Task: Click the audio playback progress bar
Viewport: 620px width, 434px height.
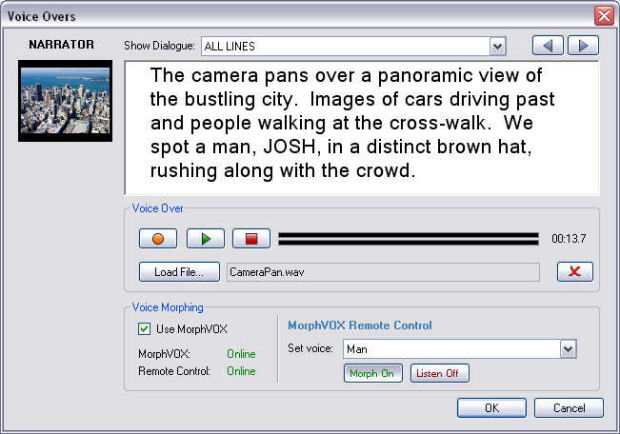Action: [x=408, y=239]
